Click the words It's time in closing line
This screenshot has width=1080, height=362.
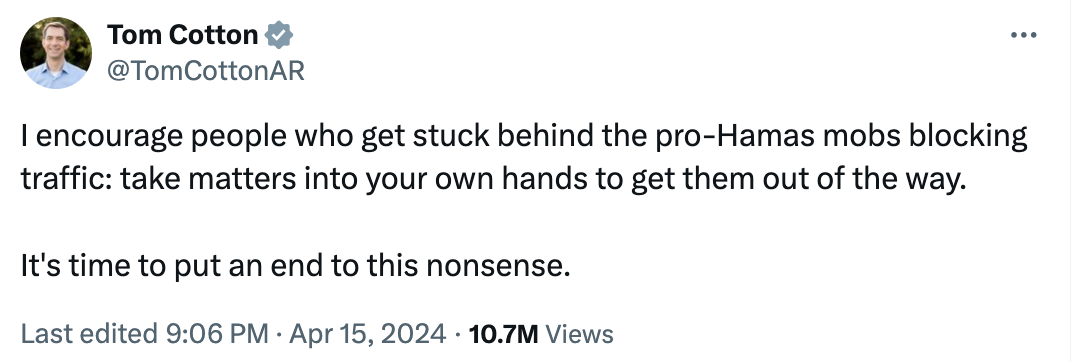(x=76, y=265)
